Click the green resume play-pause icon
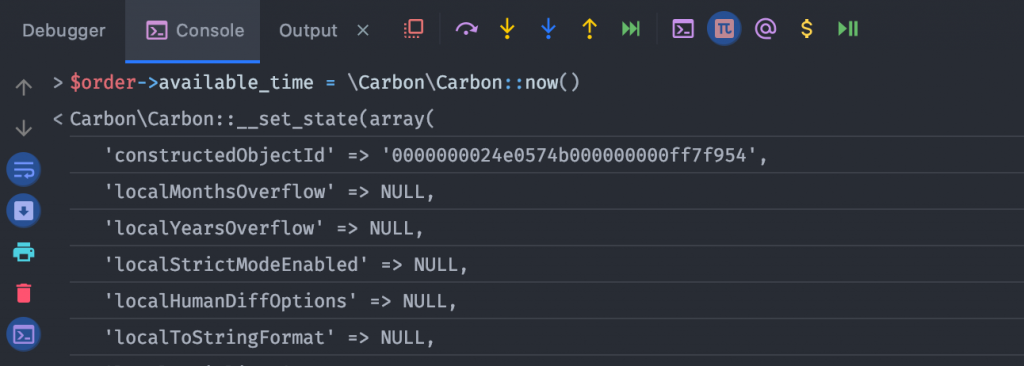The image size is (1024, 366). (848, 29)
